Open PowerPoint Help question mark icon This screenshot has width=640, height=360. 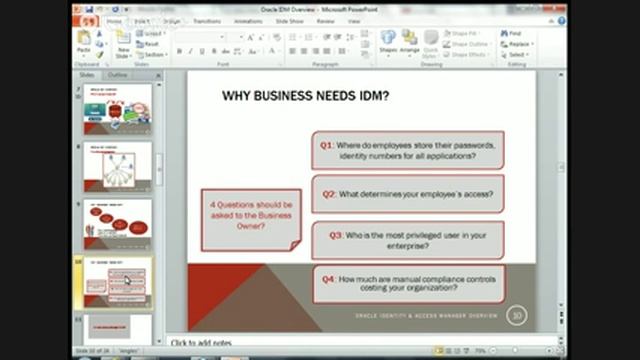562,21
